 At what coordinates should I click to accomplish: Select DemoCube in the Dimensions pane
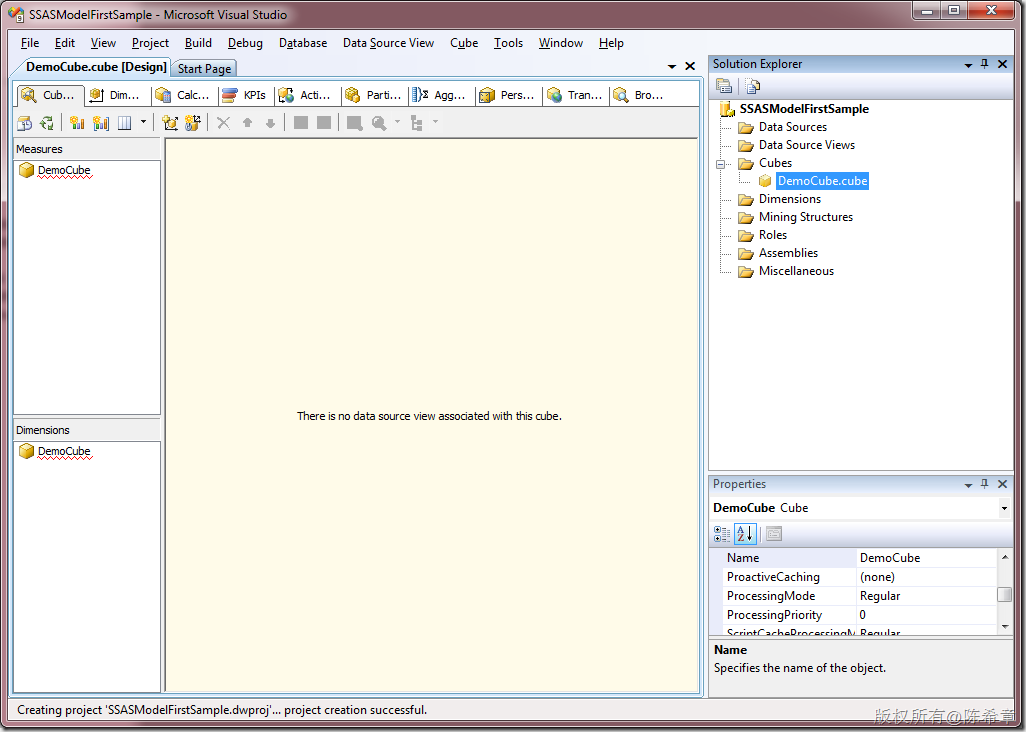[x=64, y=451]
